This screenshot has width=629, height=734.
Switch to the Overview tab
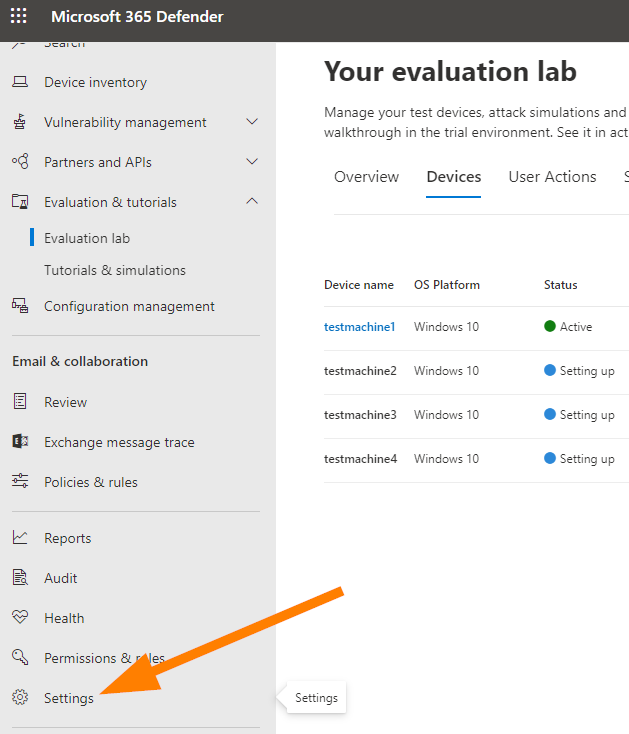pyautogui.click(x=366, y=177)
